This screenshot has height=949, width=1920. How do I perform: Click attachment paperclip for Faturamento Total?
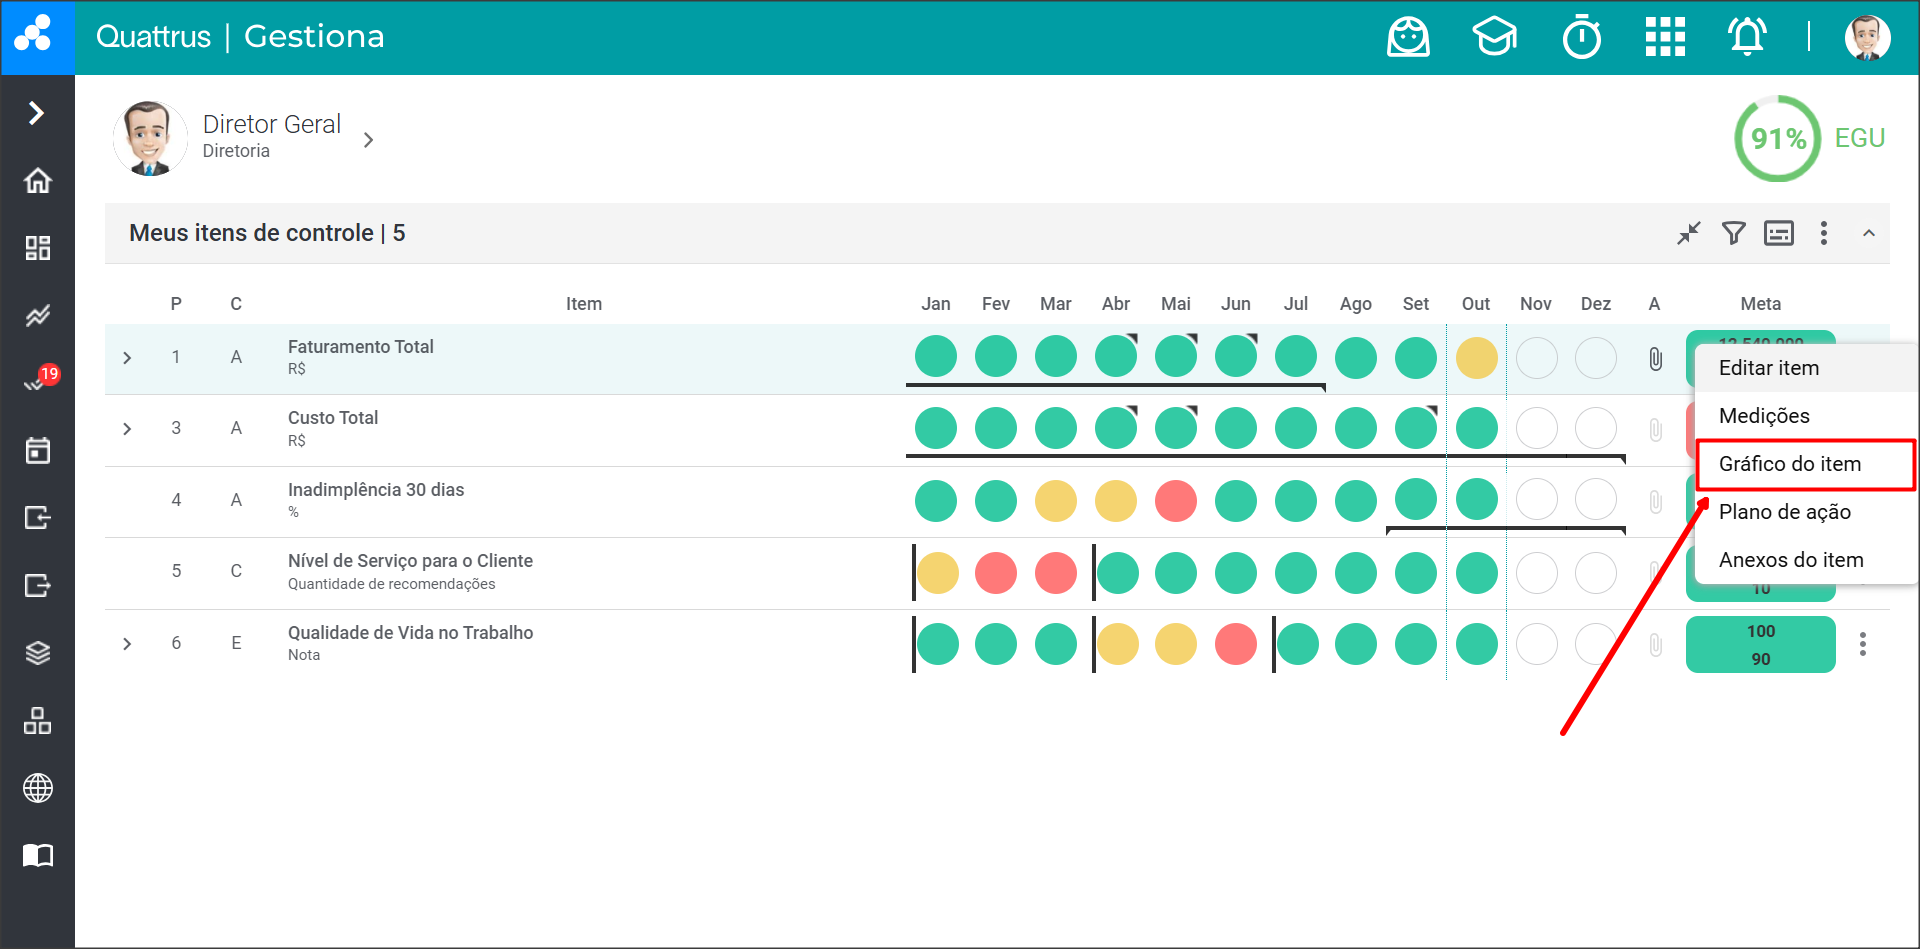coord(1655,359)
